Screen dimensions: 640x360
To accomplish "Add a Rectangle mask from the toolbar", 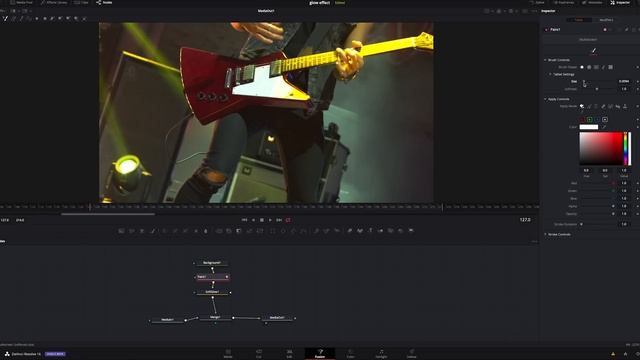I will coord(273,231).
